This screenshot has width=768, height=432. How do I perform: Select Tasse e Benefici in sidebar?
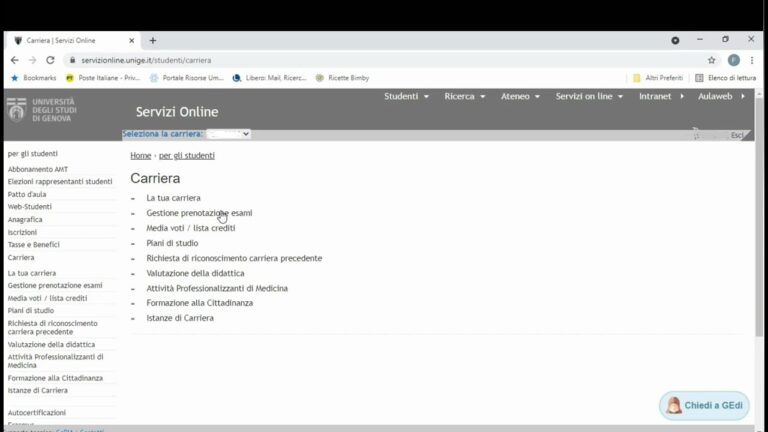(x=33, y=244)
